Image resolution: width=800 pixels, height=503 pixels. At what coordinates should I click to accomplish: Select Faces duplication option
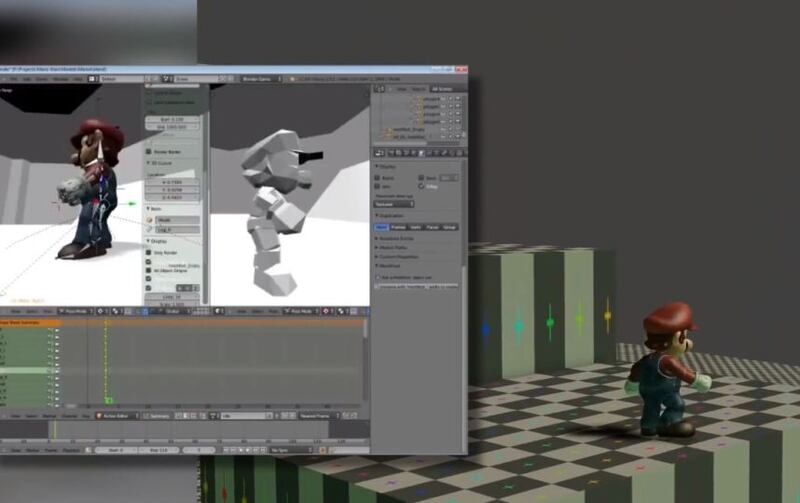(432, 227)
